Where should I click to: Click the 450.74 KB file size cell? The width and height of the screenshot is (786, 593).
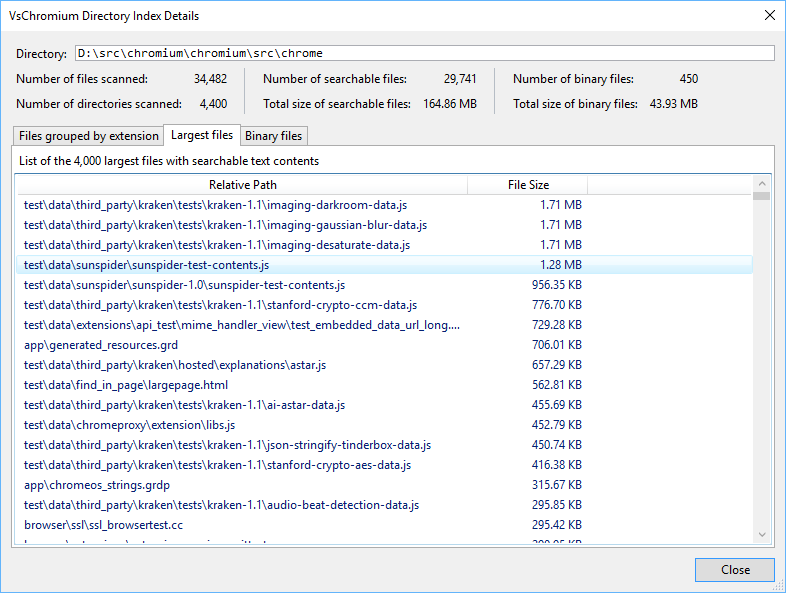click(x=556, y=445)
